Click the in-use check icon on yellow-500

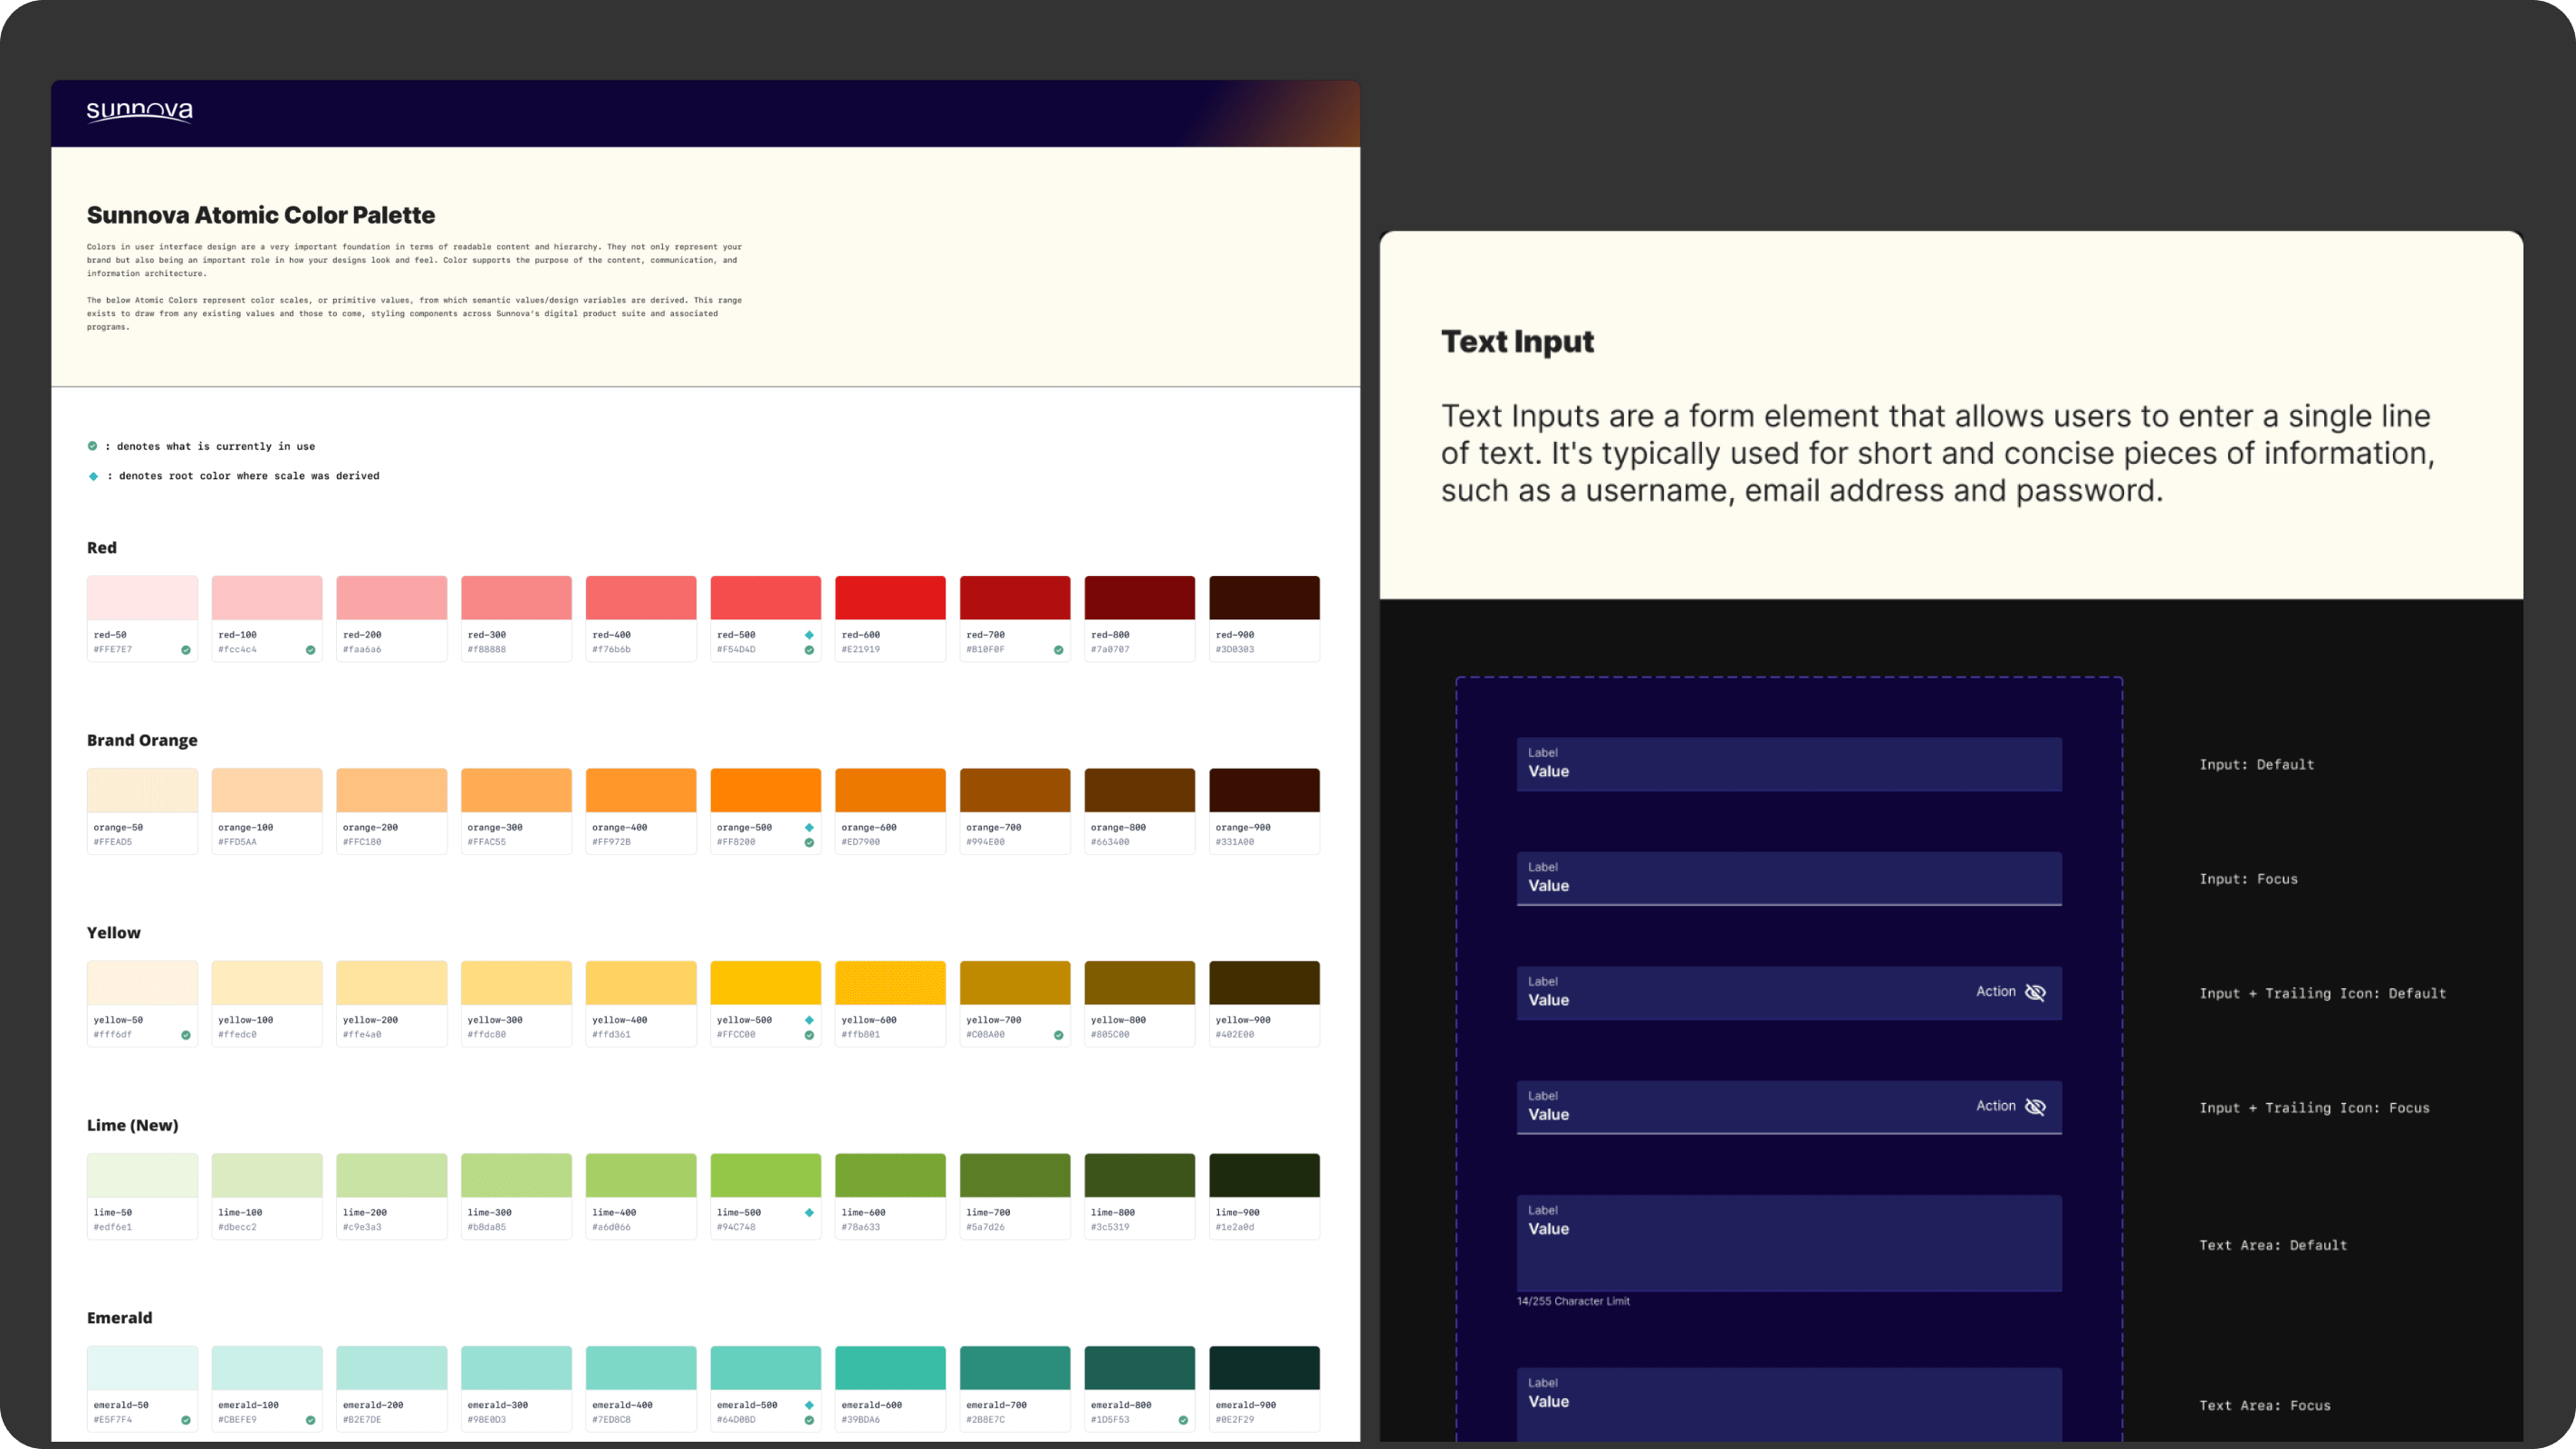tap(809, 1035)
